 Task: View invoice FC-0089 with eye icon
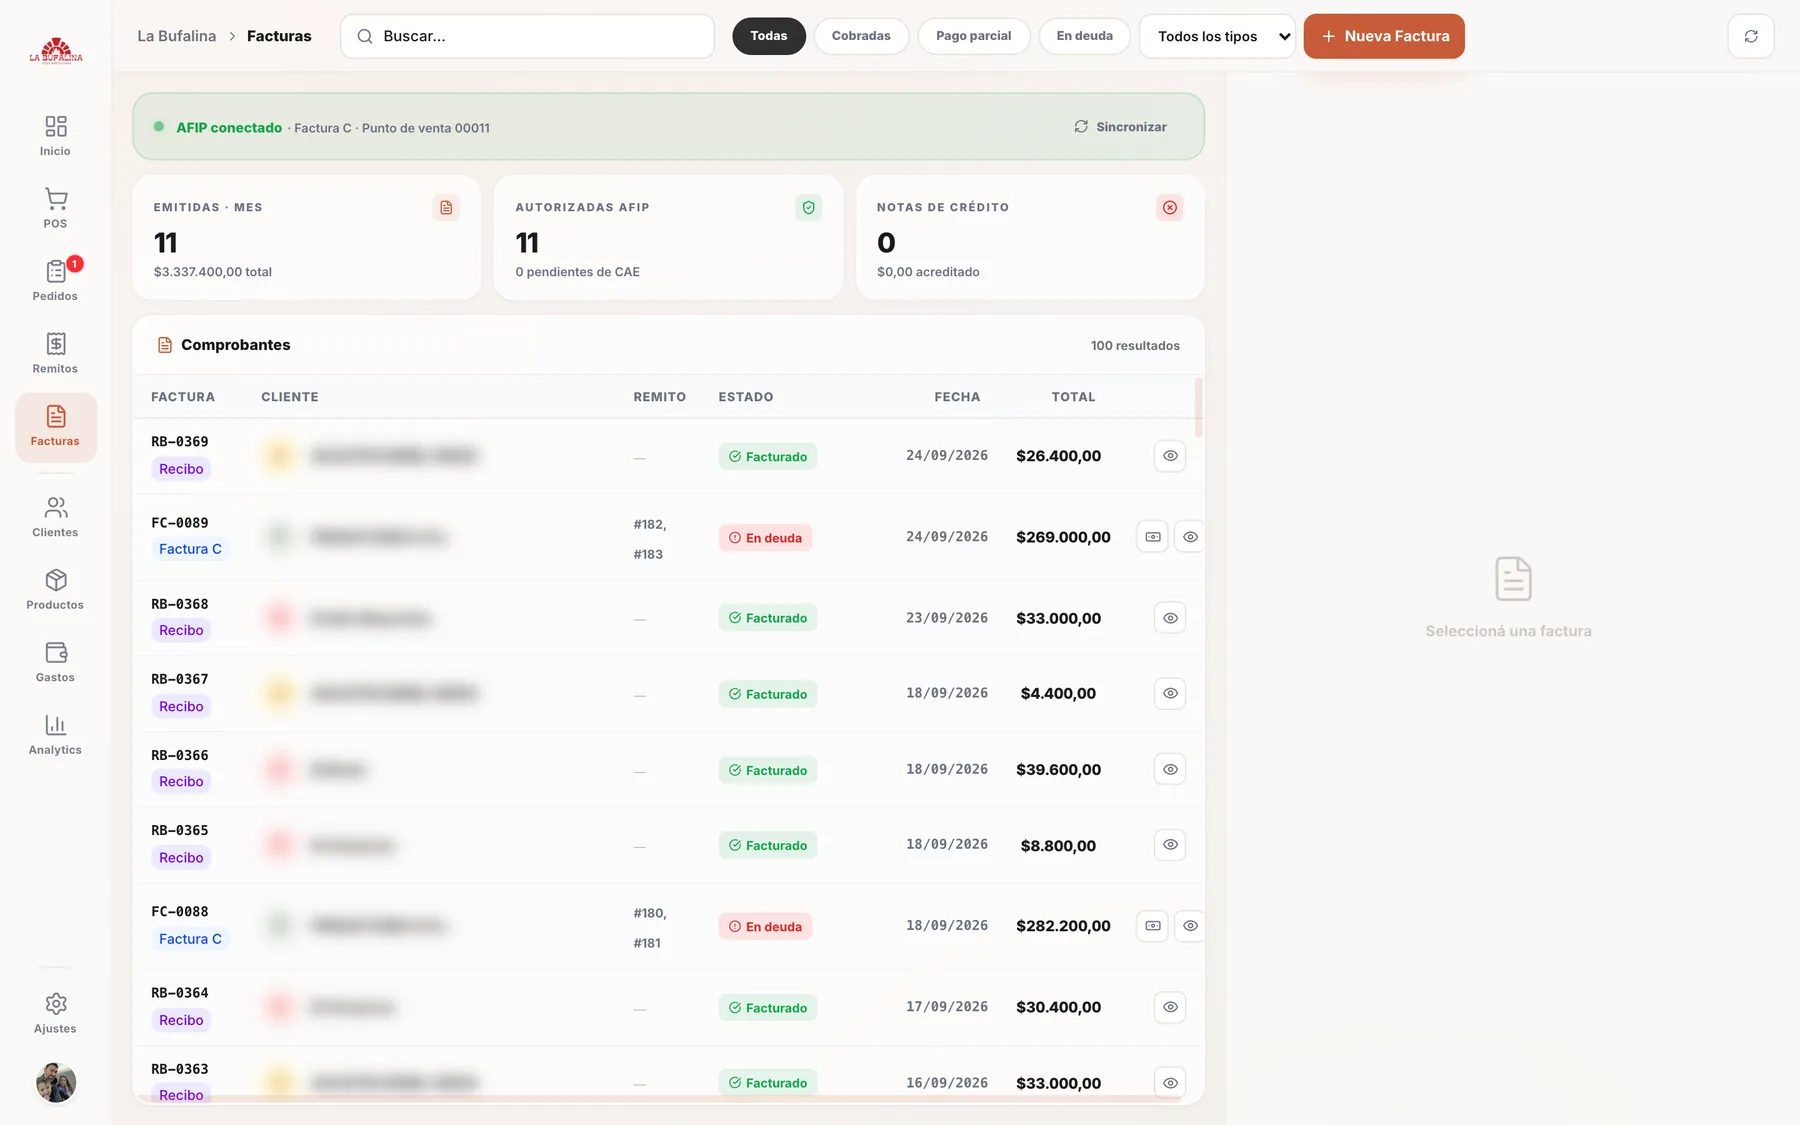(x=1190, y=537)
